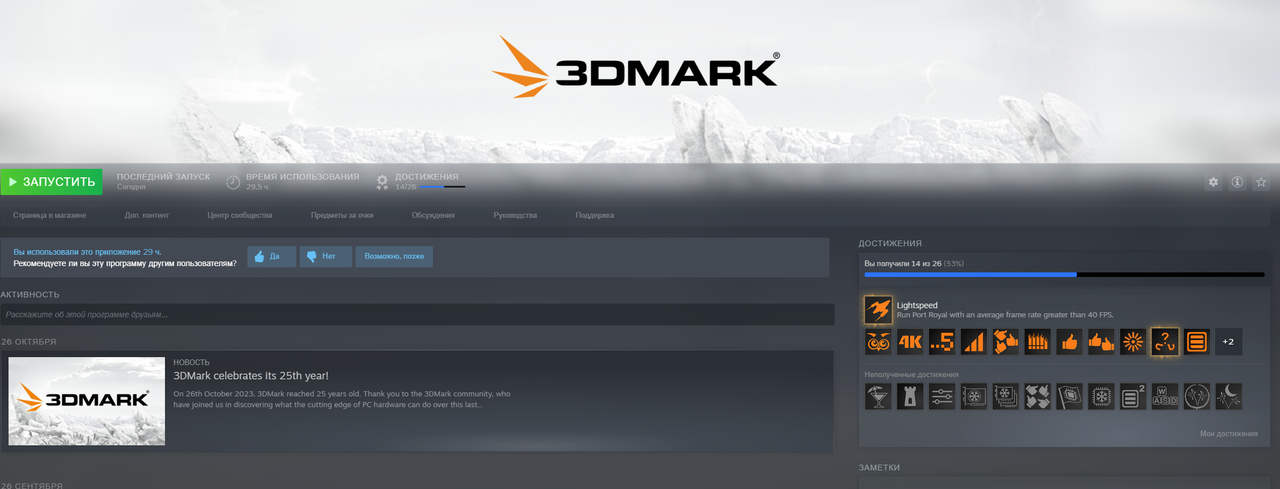Select the locked cocktail glass achievement
Screen dimensions: 1280x489
coord(878,396)
